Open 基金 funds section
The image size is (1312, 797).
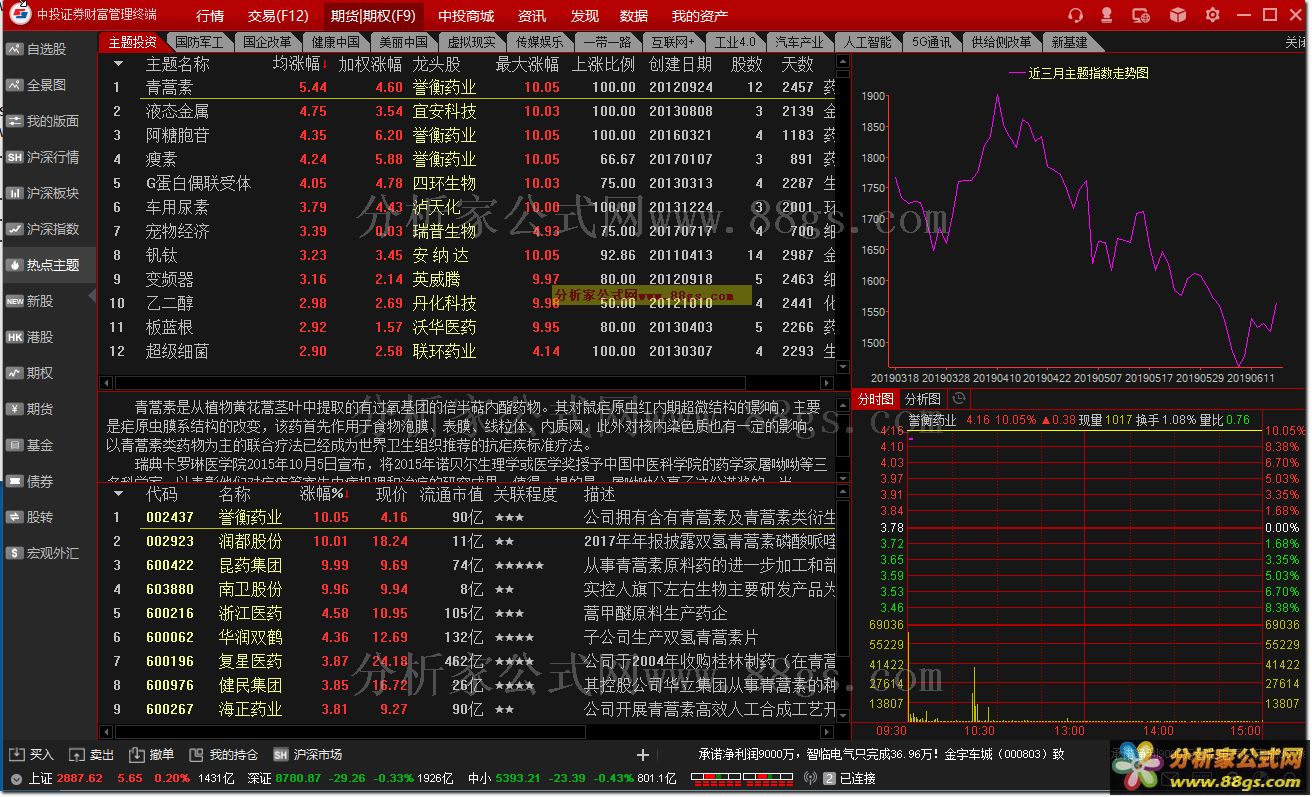pyautogui.click(x=48, y=445)
